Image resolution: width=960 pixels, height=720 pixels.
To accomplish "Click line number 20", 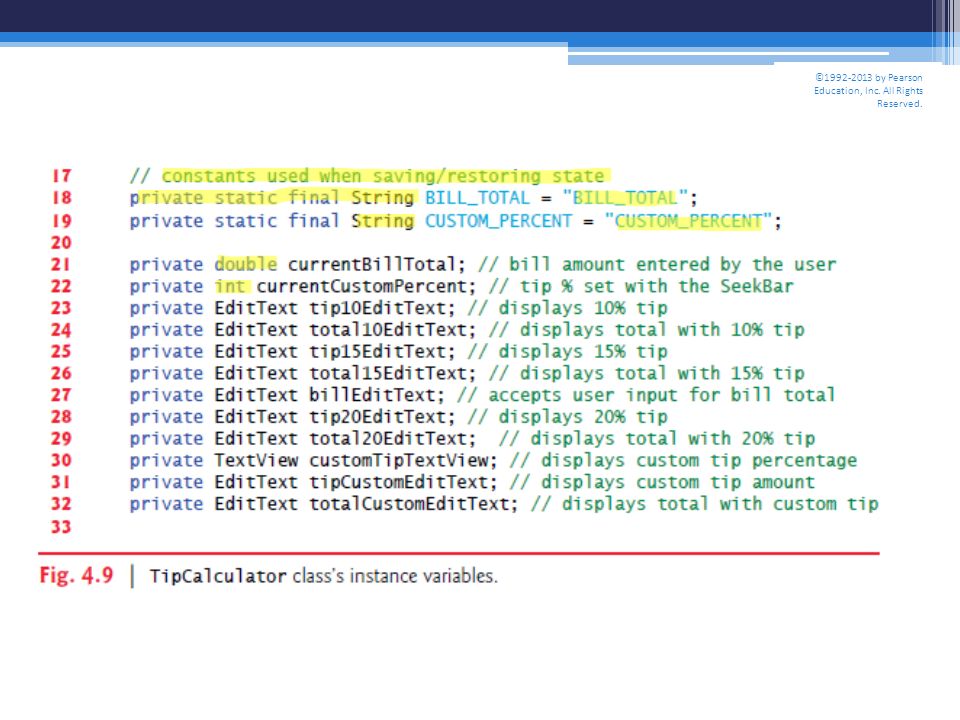I will [x=61, y=242].
